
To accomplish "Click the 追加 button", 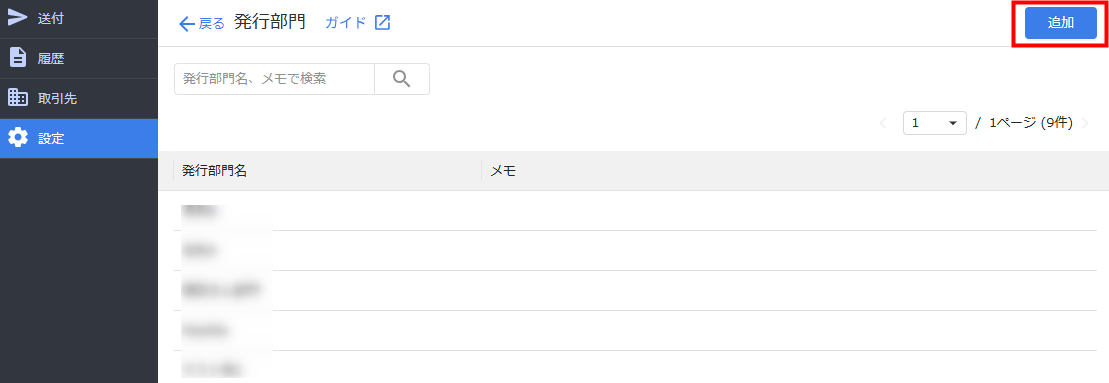I will [x=1060, y=23].
